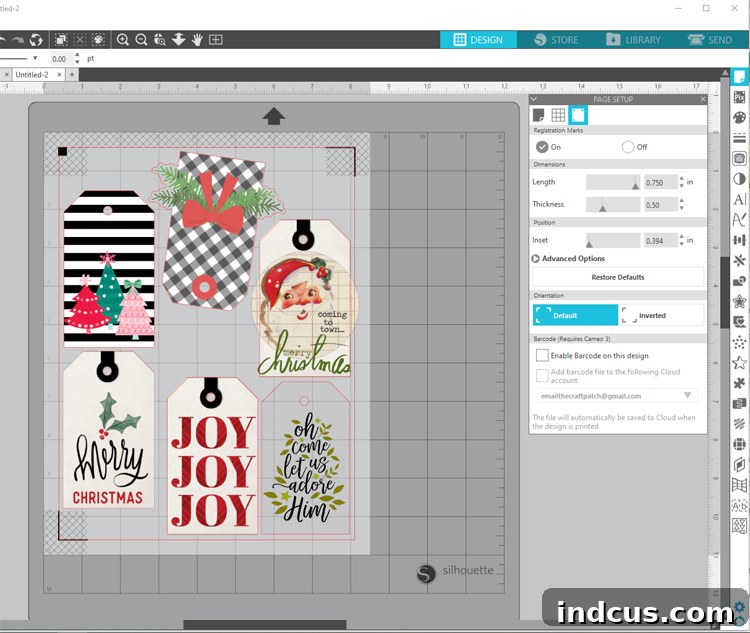
Task: Click the Length value field
Action: point(661,182)
